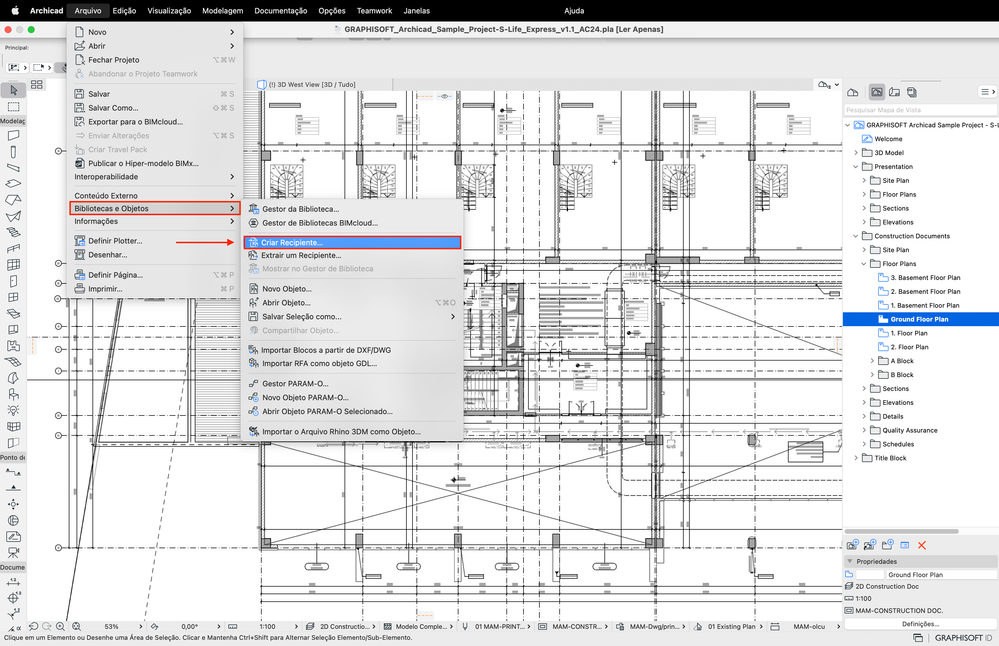Choose Salvar Como… in Arquivo menu
Image resolution: width=999 pixels, height=646 pixels.
[155, 108]
